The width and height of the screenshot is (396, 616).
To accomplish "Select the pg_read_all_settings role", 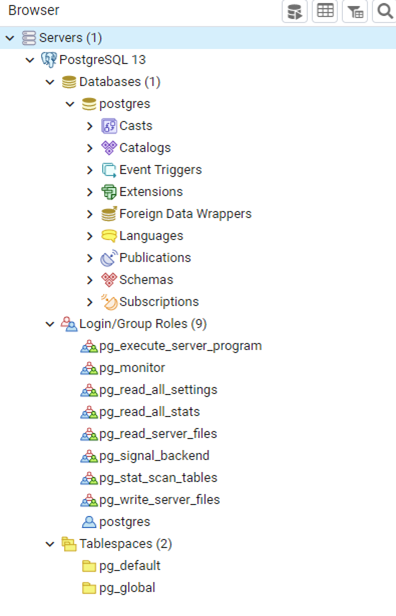I will pos(158,390).
